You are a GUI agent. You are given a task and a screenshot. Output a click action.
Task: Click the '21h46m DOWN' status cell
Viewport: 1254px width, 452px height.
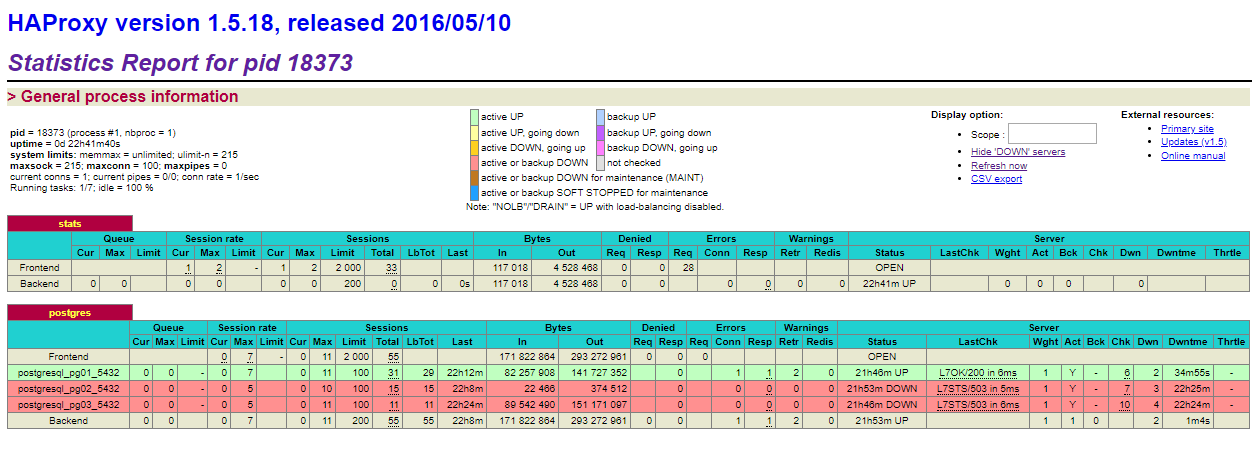point(882,405)
